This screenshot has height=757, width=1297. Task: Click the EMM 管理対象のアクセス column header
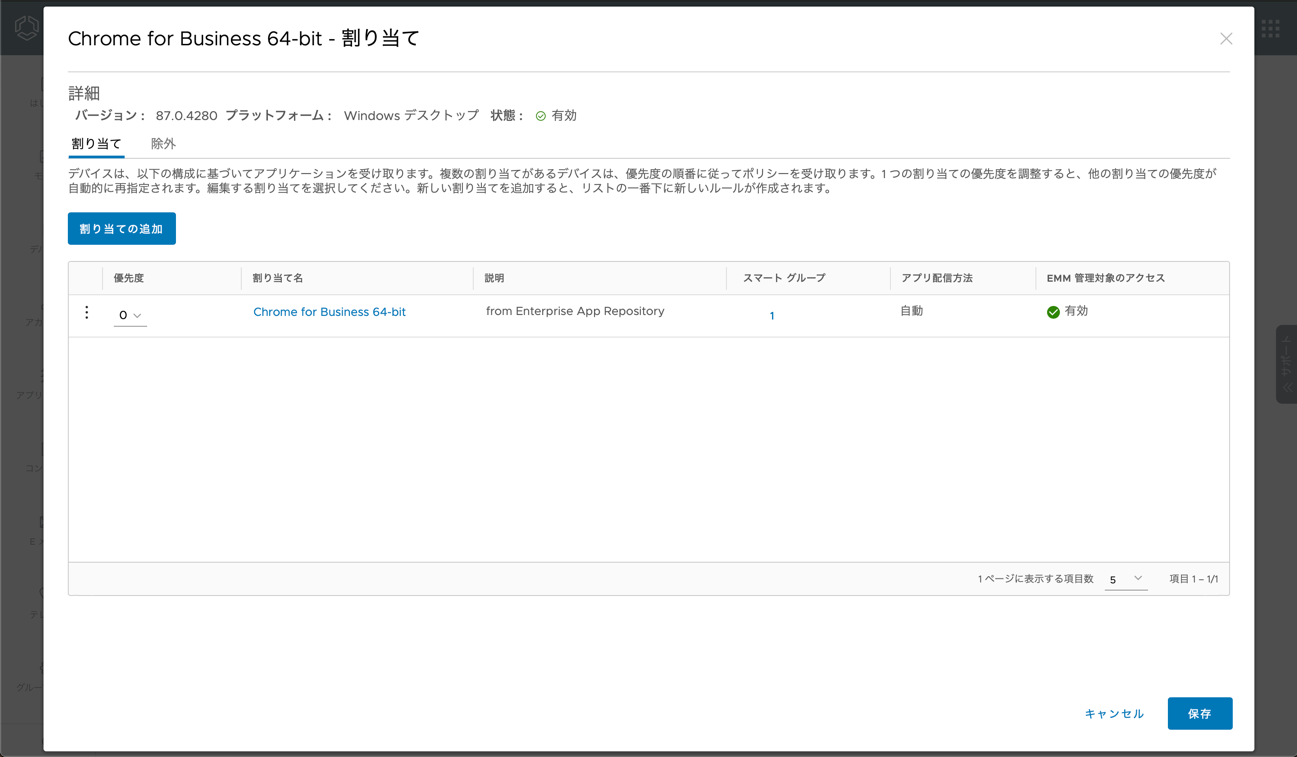coord(1106,278)
